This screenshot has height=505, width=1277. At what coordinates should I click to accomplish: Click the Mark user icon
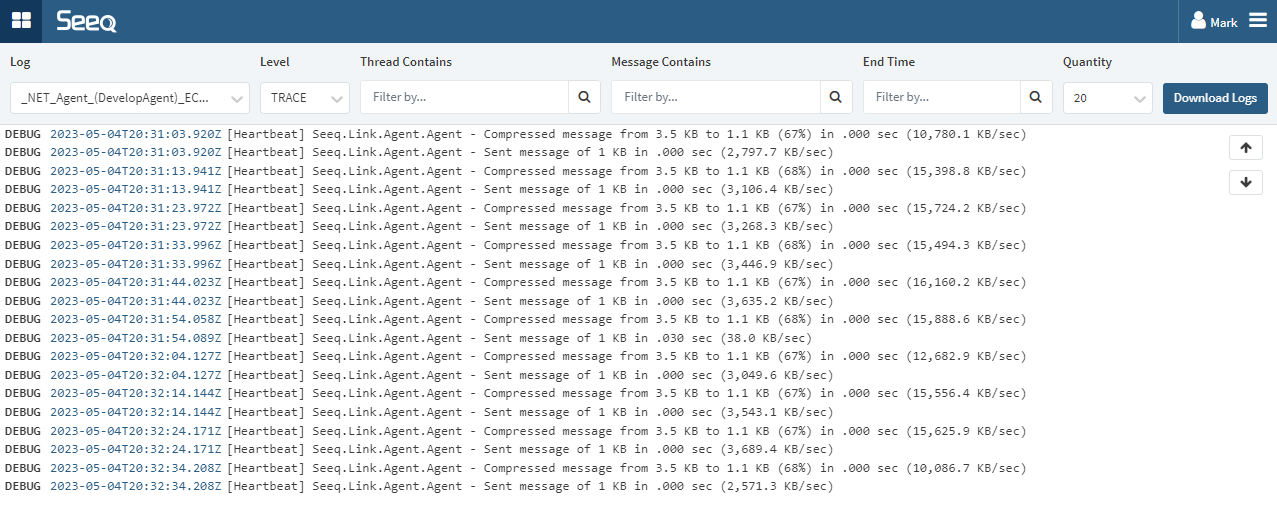tap(1199, 21)
